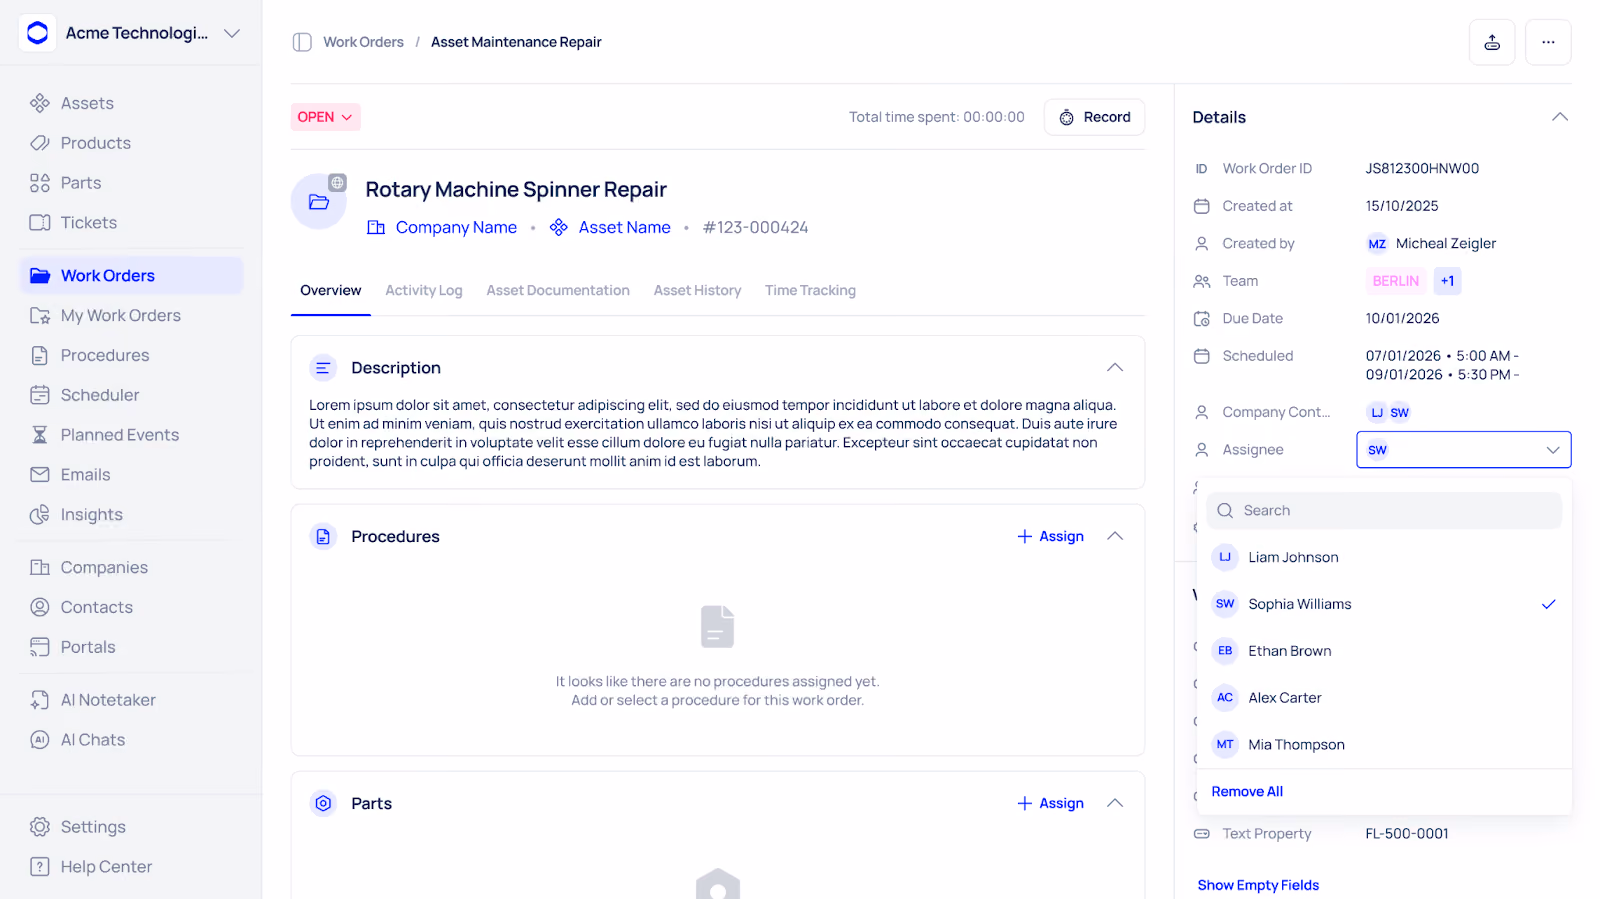Click the assignee Search field
This screenshot has width=1600, height=899.
pos(1384,510)
